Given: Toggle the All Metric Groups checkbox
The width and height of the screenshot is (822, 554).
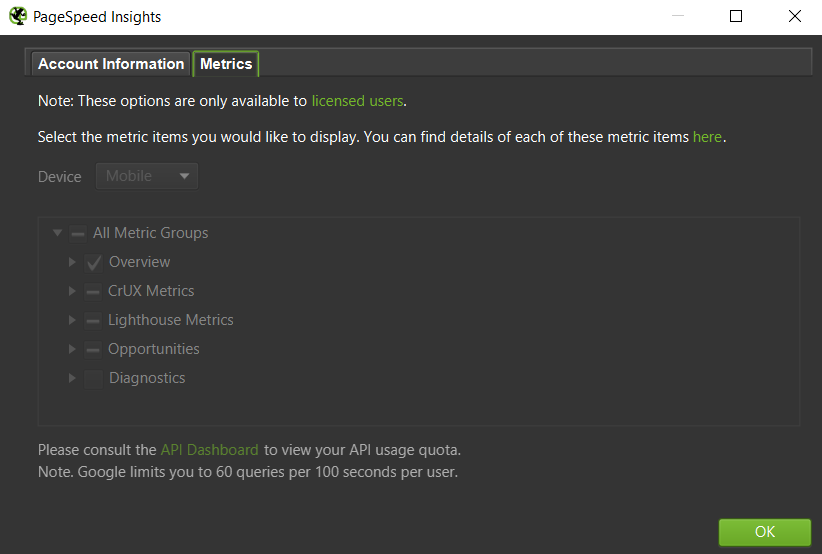Looking at the screenshot, I should tap(78, 233).
